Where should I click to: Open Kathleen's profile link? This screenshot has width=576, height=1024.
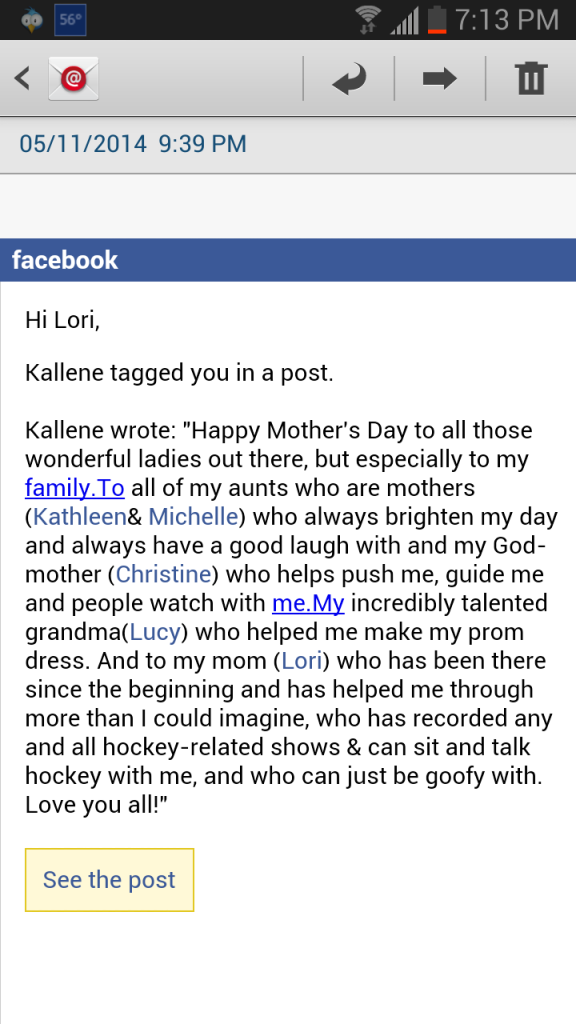tap(80, 517)
